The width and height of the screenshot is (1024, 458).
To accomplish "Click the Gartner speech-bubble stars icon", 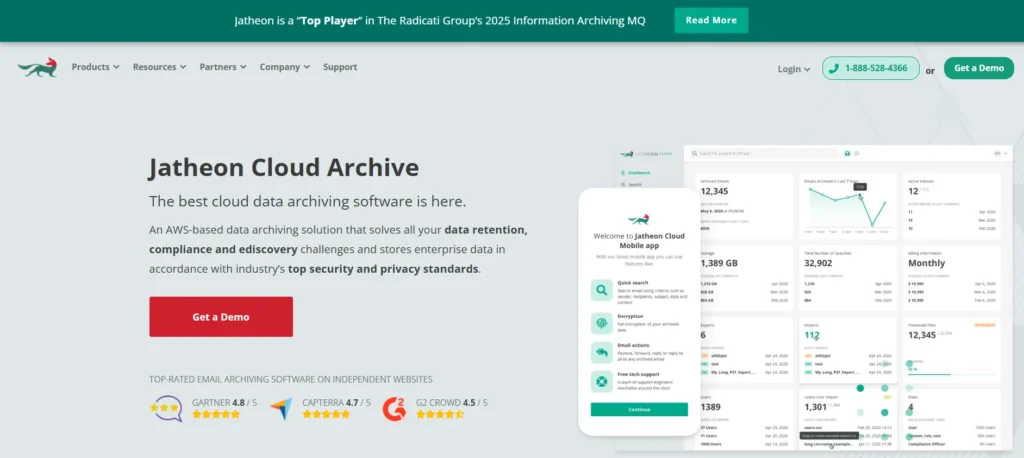I will click(x=166, y=408).
